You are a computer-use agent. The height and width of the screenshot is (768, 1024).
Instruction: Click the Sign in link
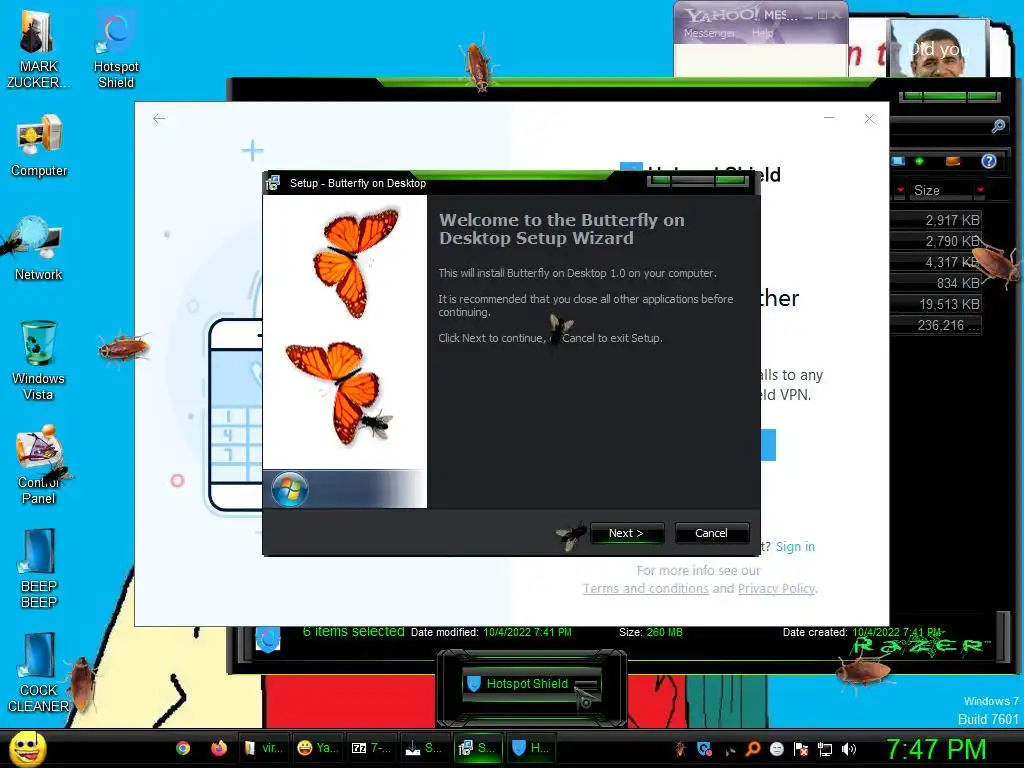click(795, 547)
